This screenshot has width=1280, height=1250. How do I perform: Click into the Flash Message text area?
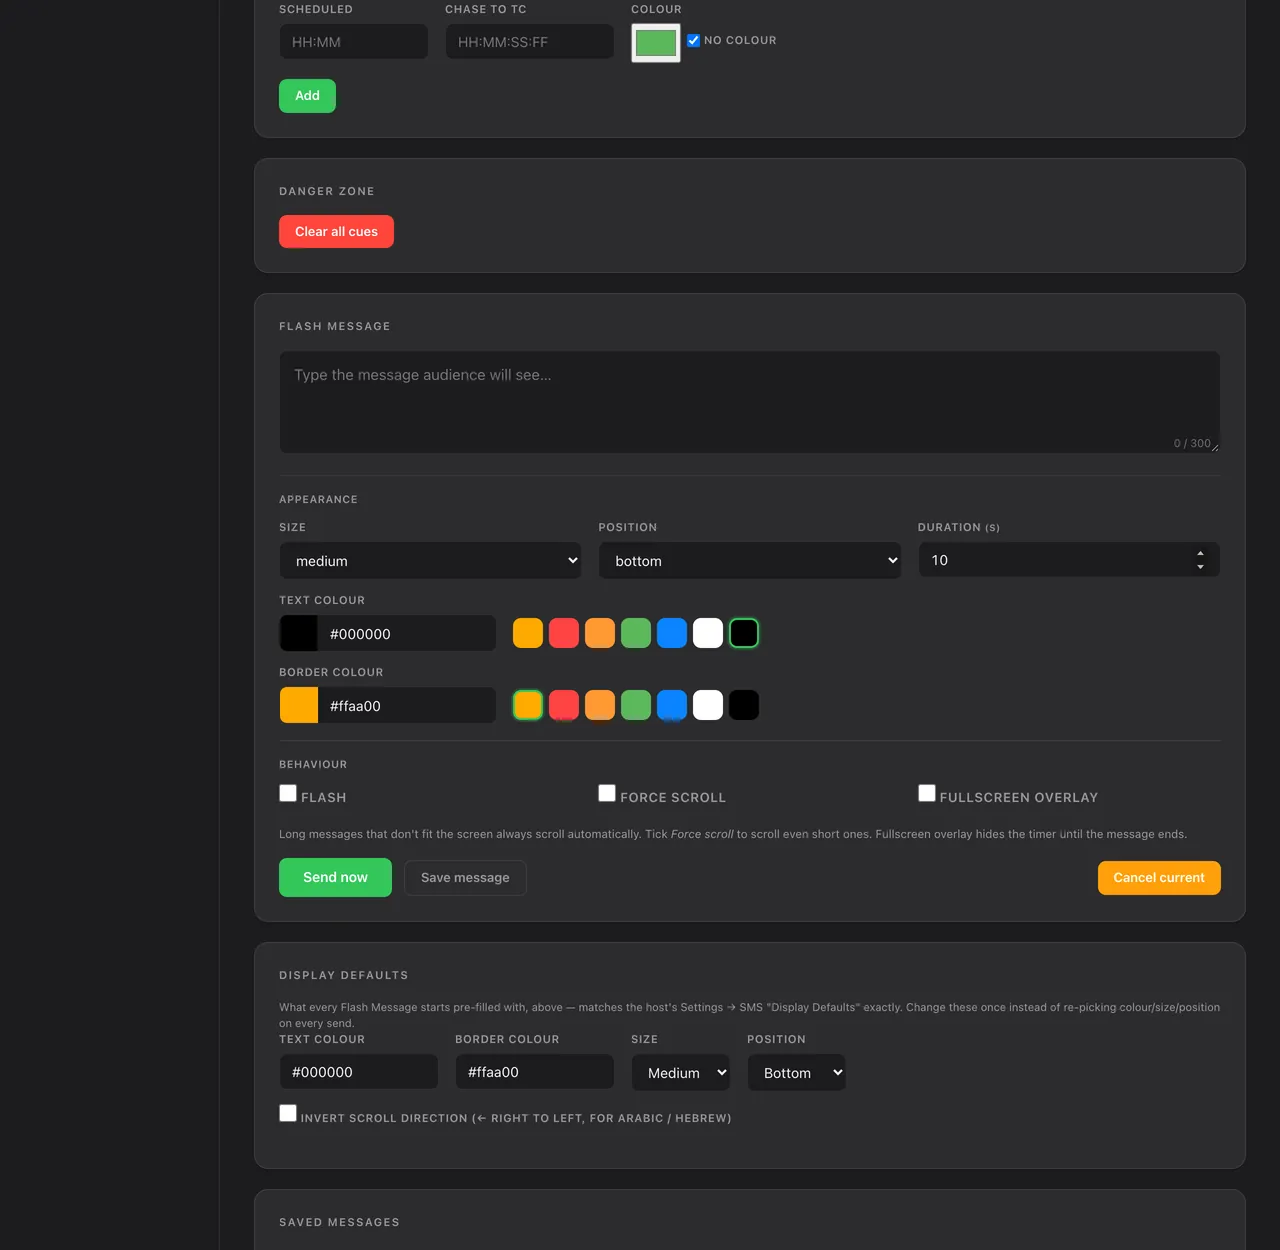tap(750, 402)
